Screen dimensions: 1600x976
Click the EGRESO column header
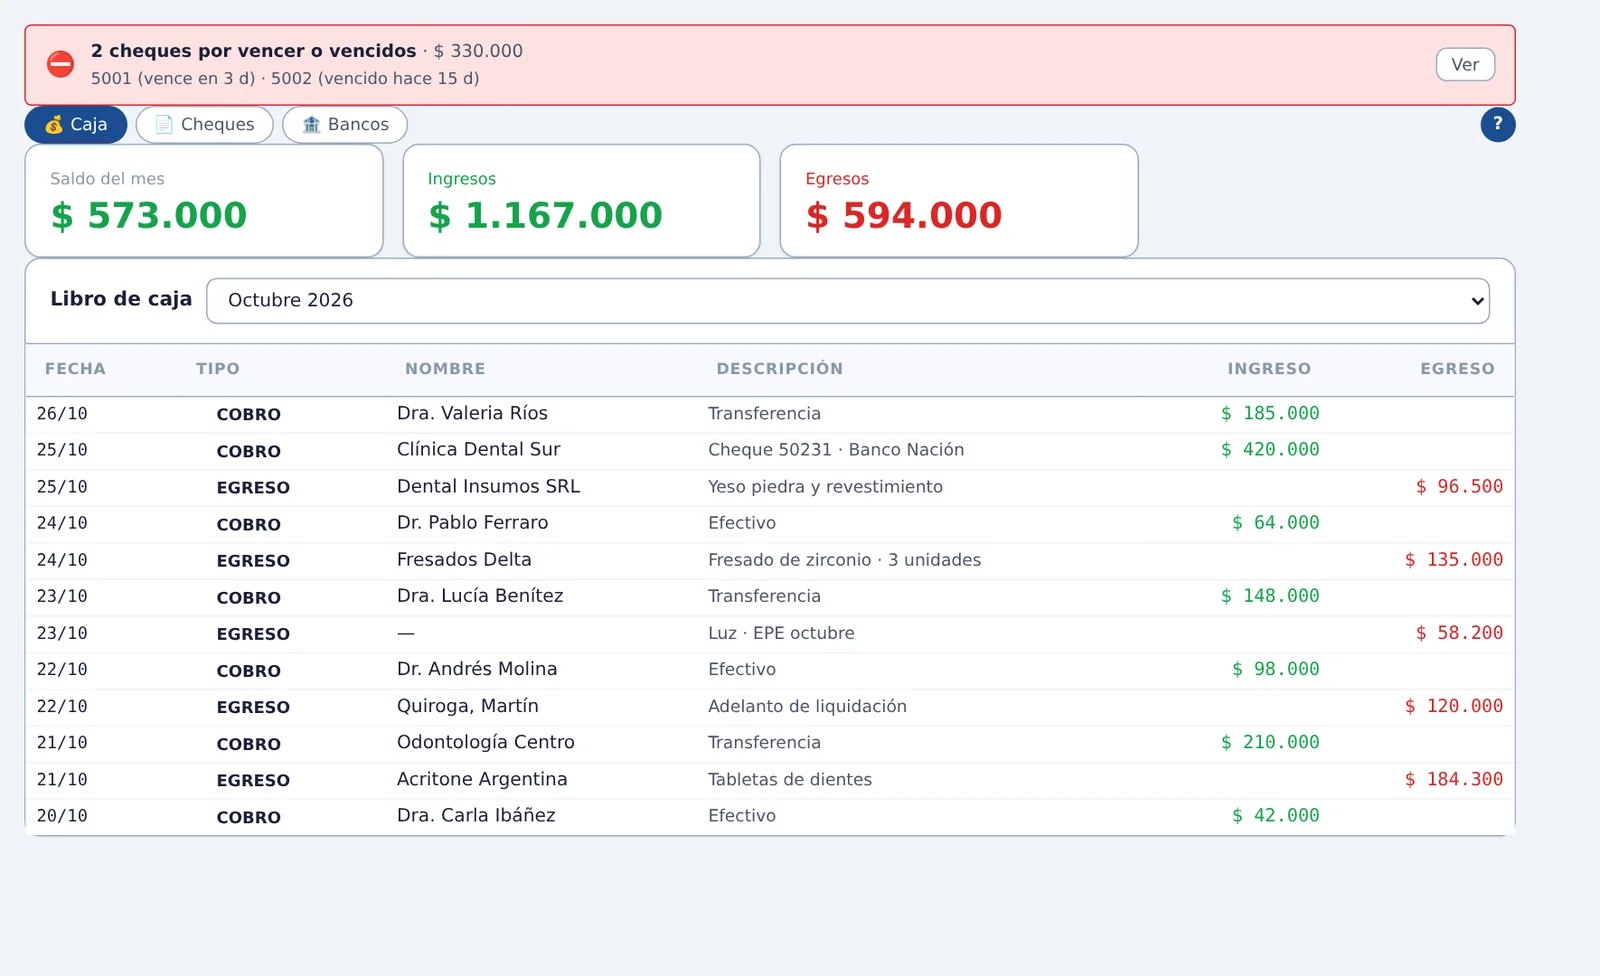[x=1457, y=369]
